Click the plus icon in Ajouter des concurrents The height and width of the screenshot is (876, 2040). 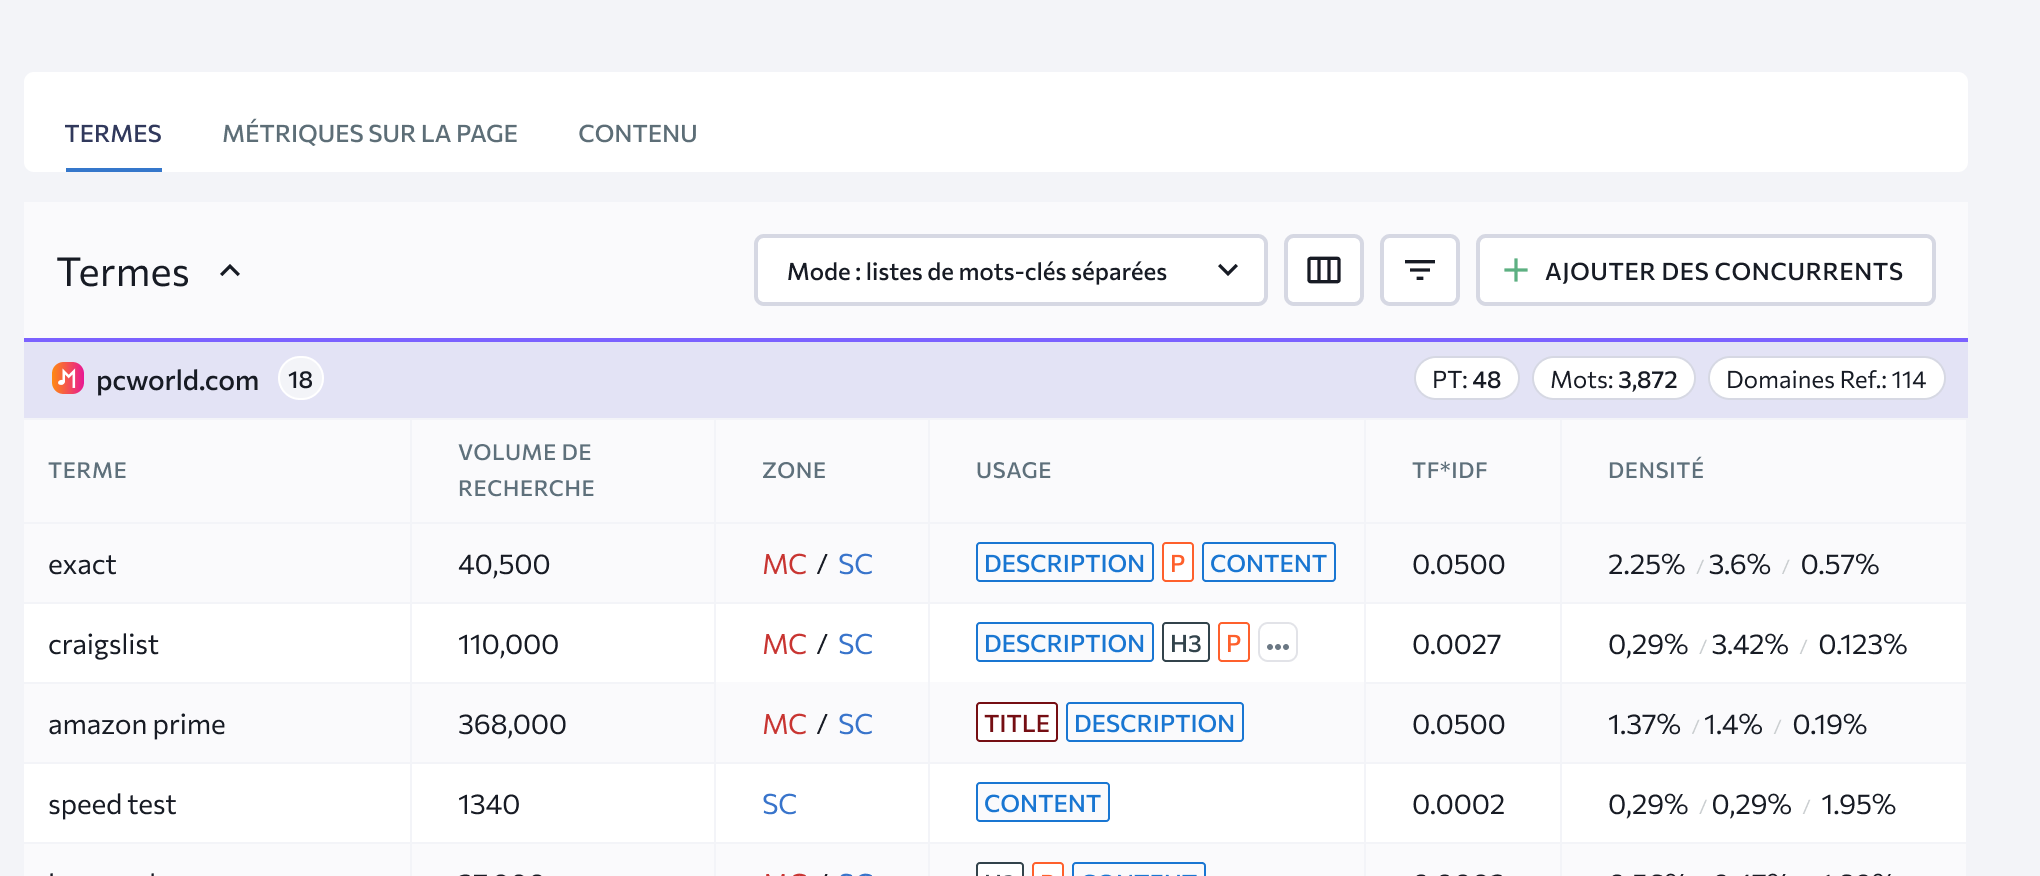(1515, 270)
